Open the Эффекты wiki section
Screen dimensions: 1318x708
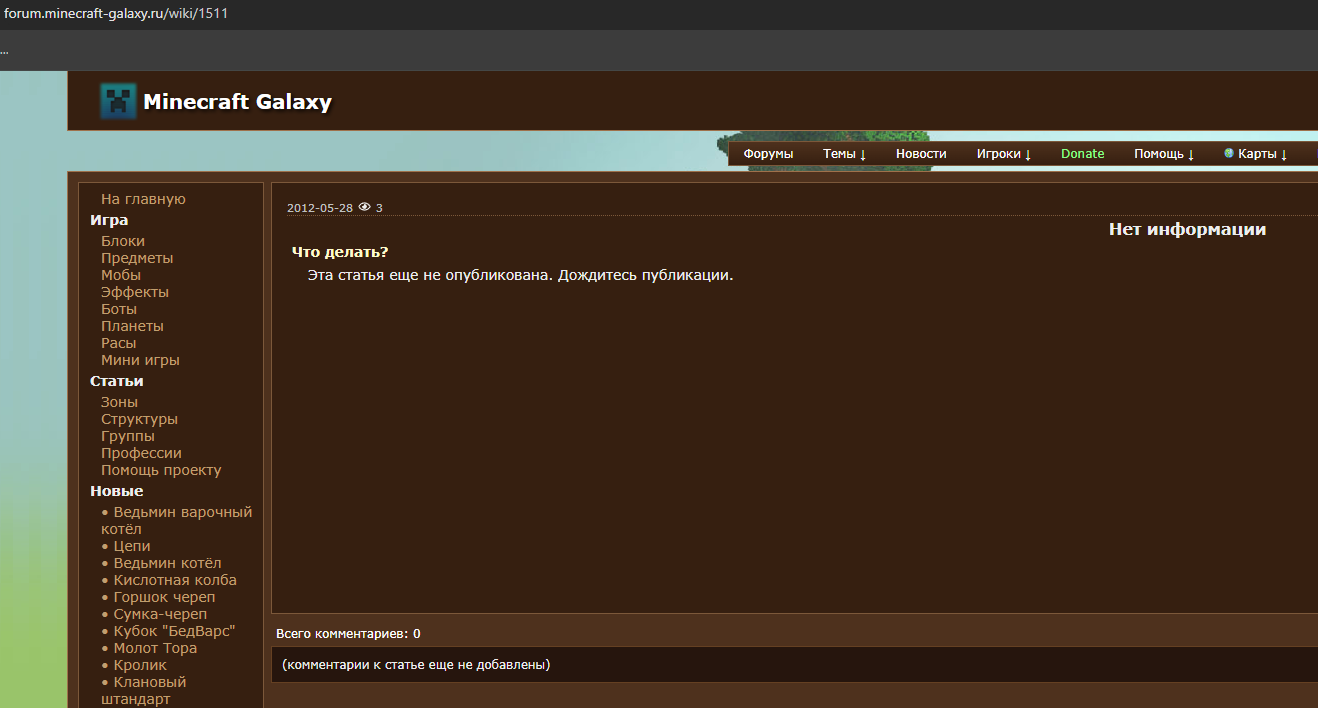coord(135,292)
